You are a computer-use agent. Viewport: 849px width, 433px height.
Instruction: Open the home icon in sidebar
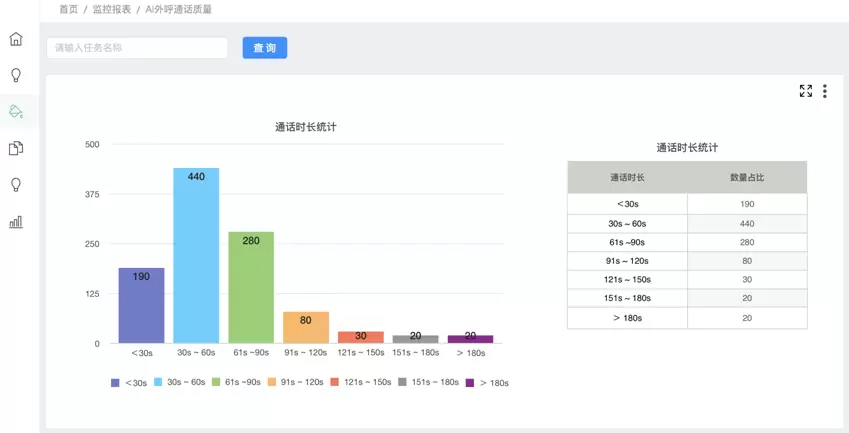pos(16,39)
